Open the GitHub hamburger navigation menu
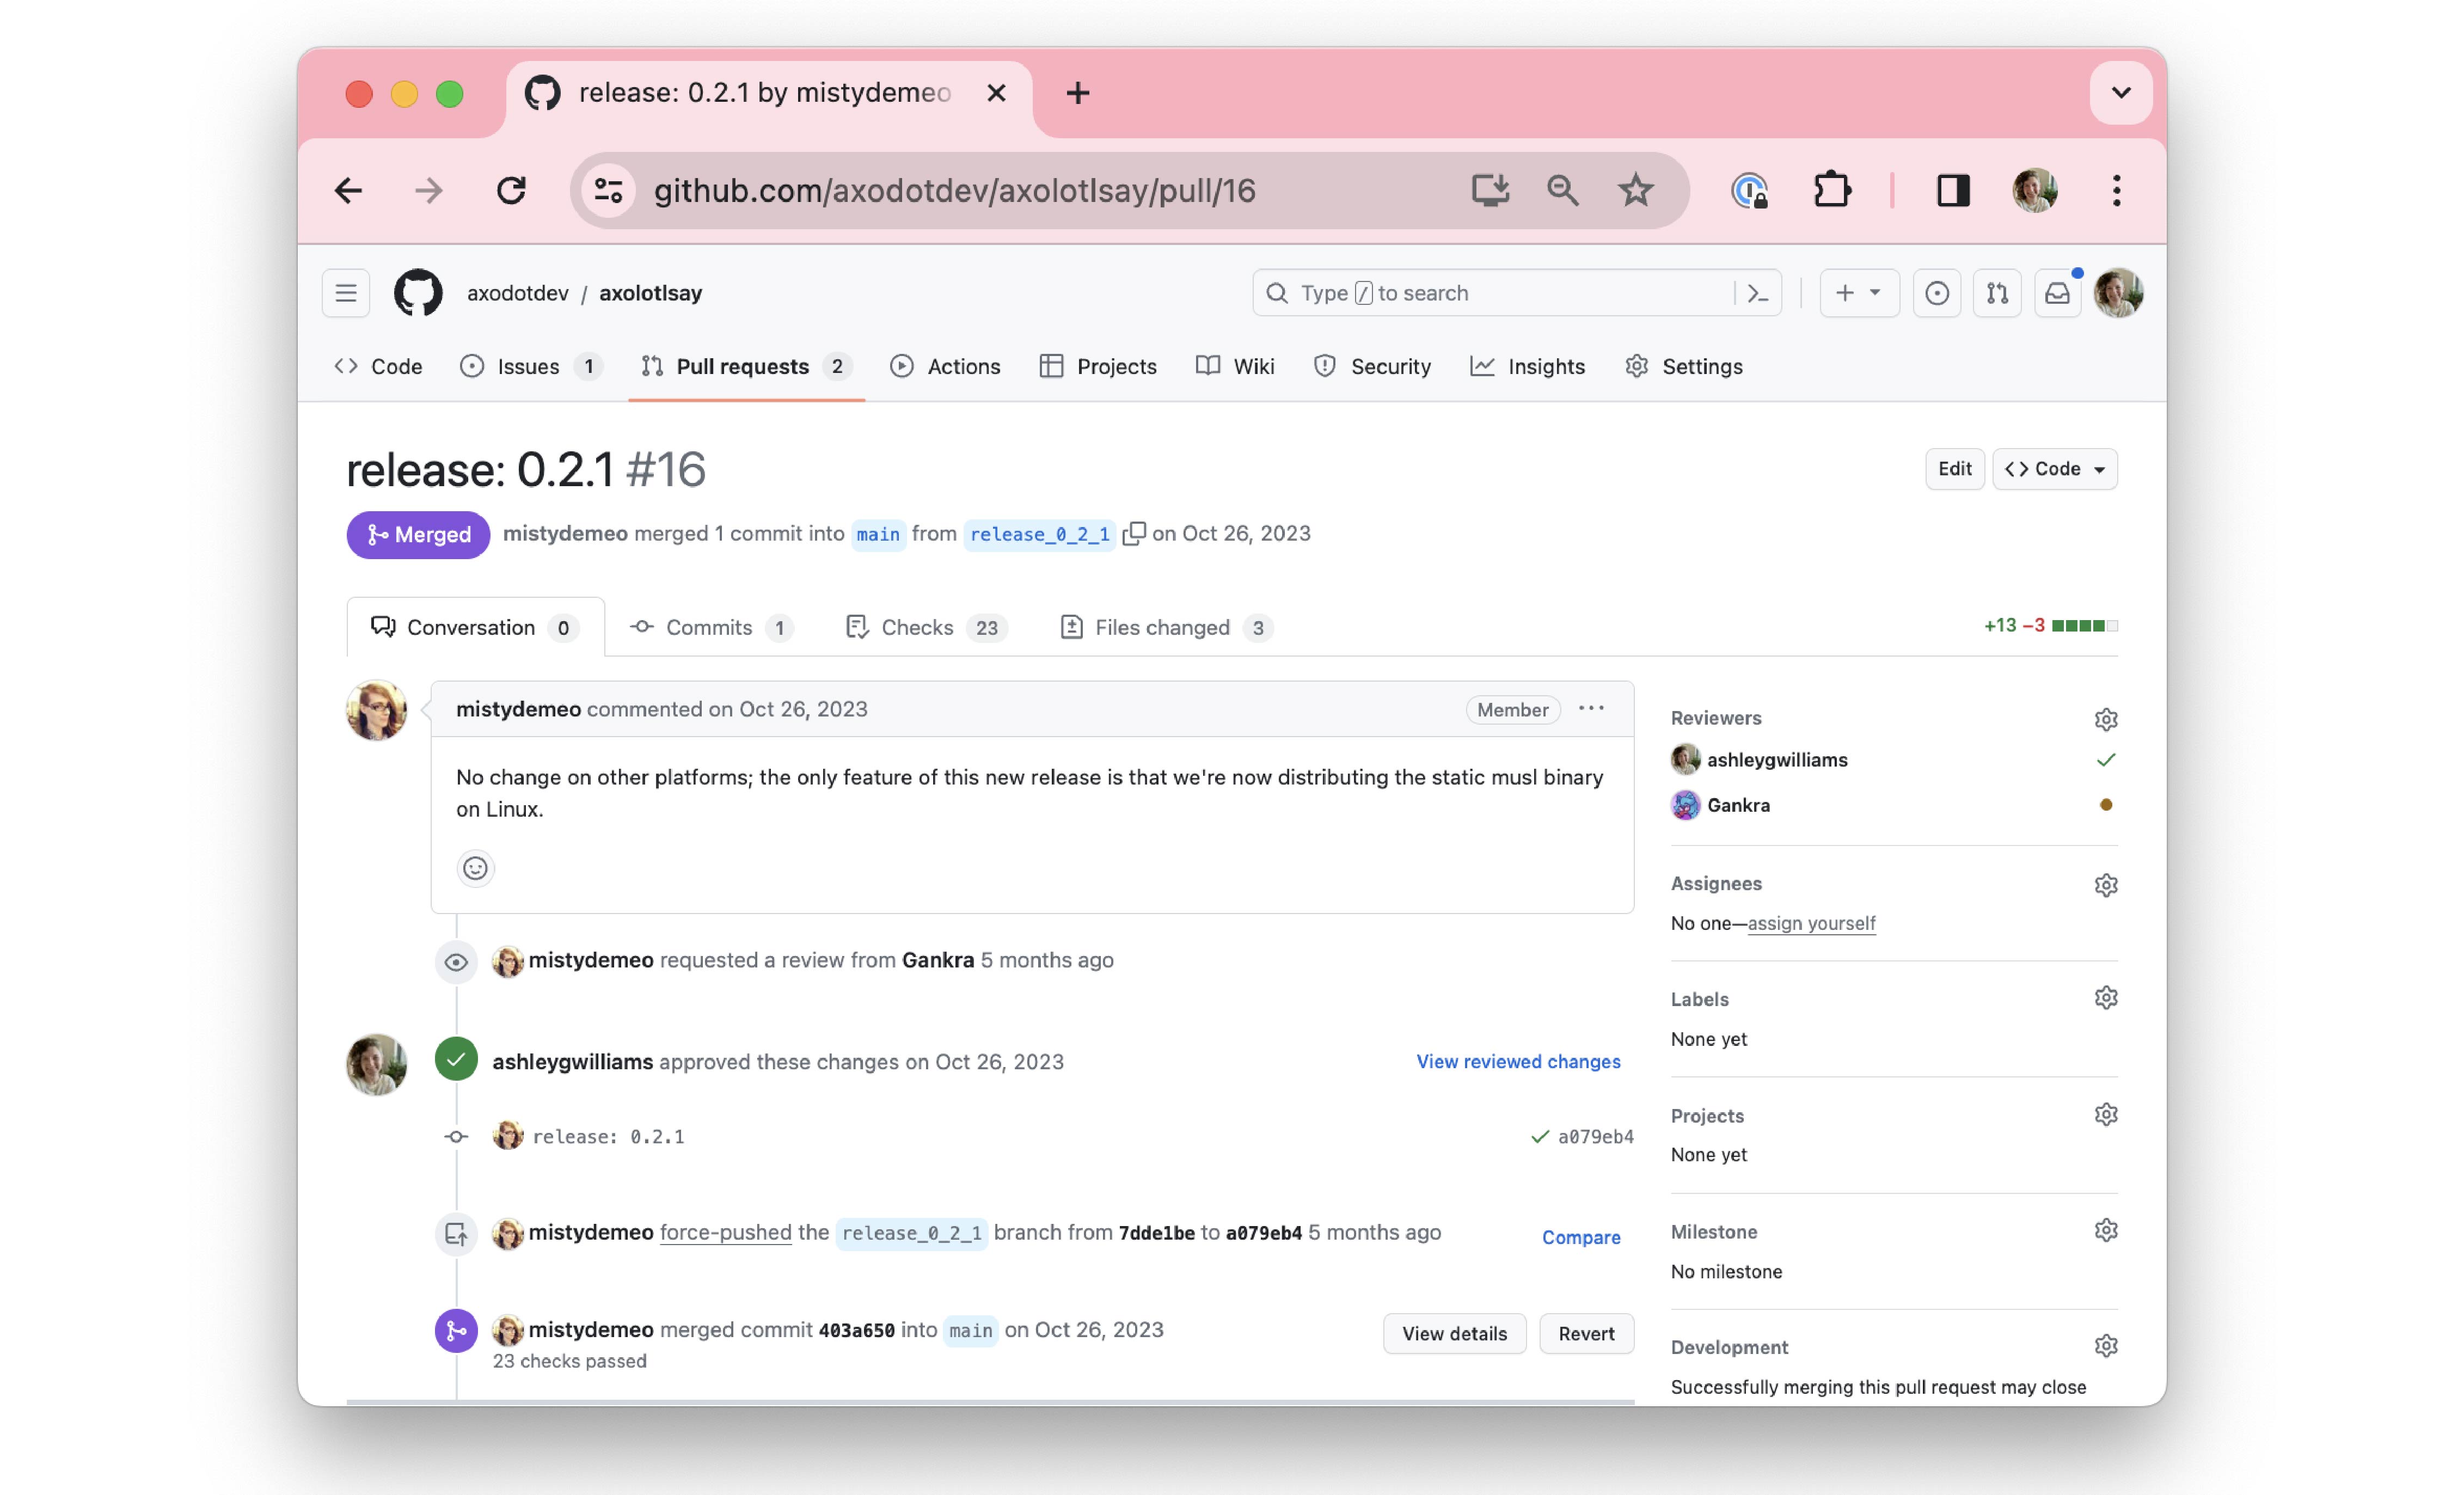 click(346, 293)
